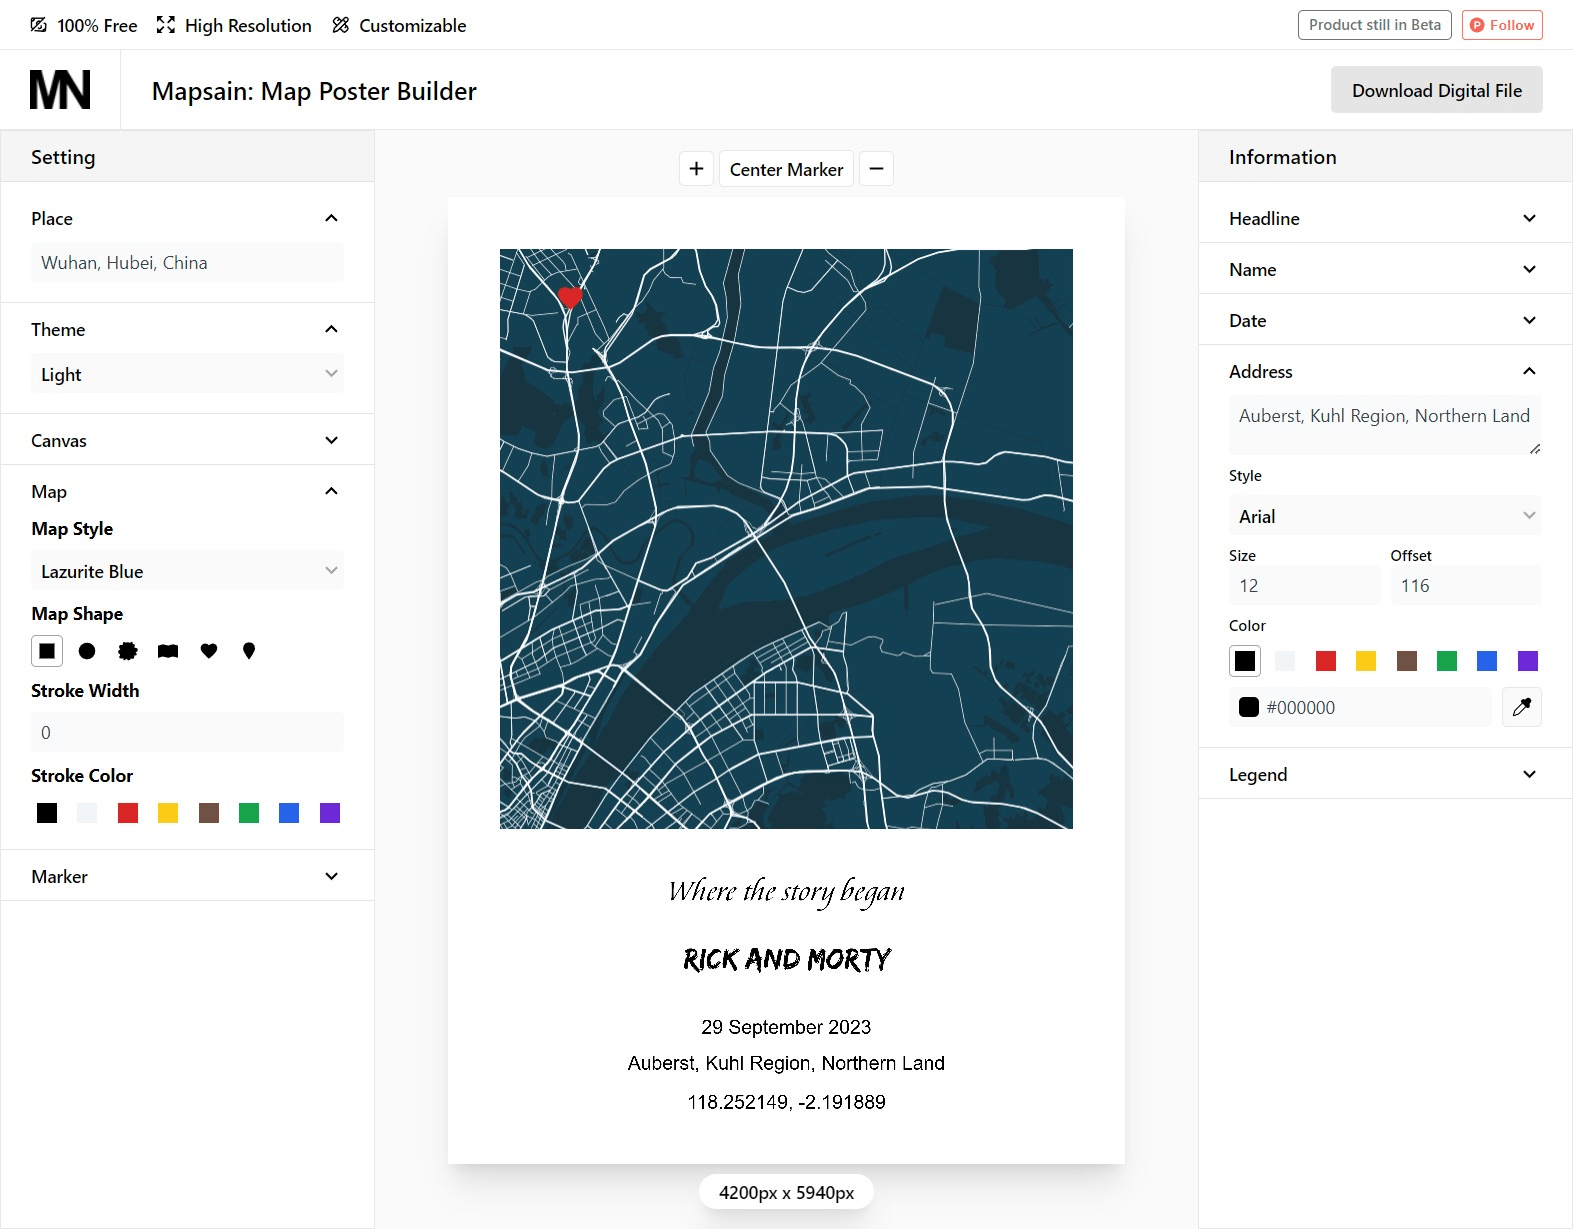Select the location pin map shape

249,651
